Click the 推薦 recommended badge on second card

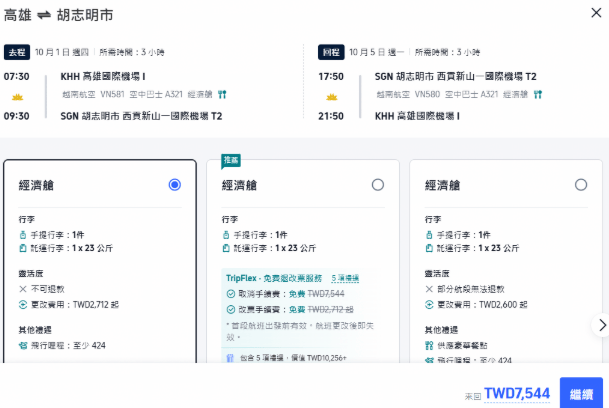(x=231, y=160)
